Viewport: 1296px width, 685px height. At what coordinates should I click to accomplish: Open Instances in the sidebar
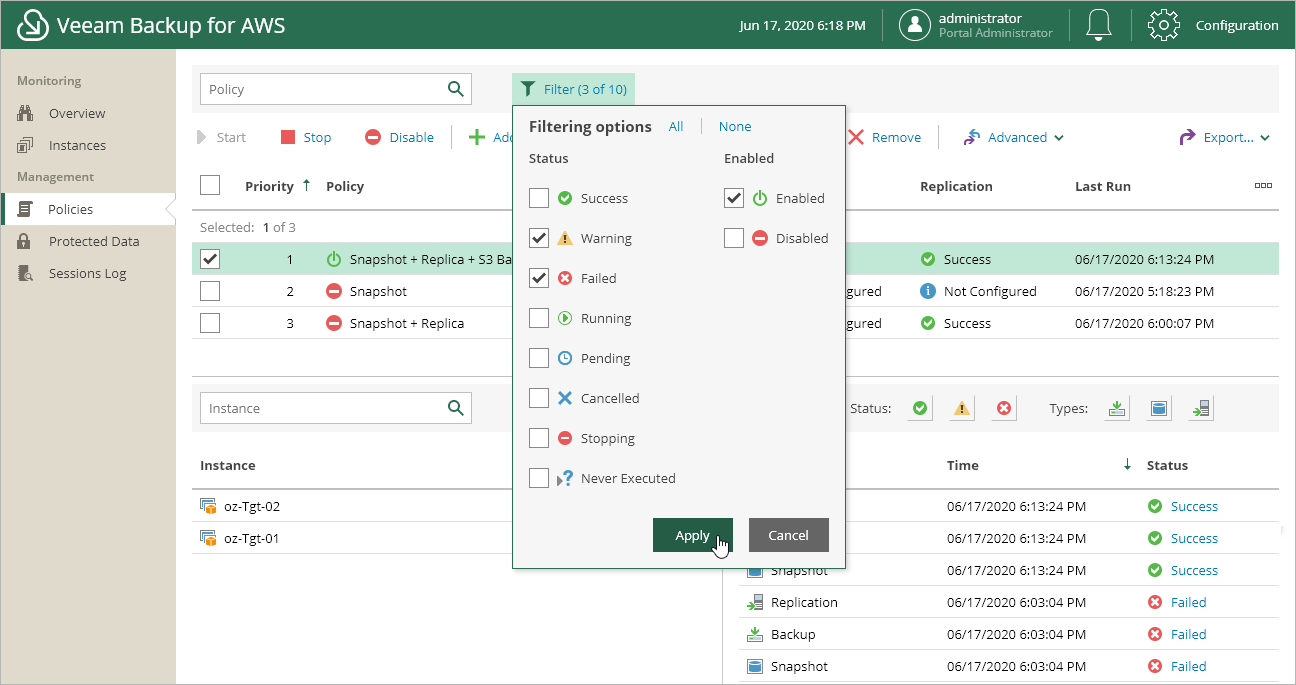point(77,145)
